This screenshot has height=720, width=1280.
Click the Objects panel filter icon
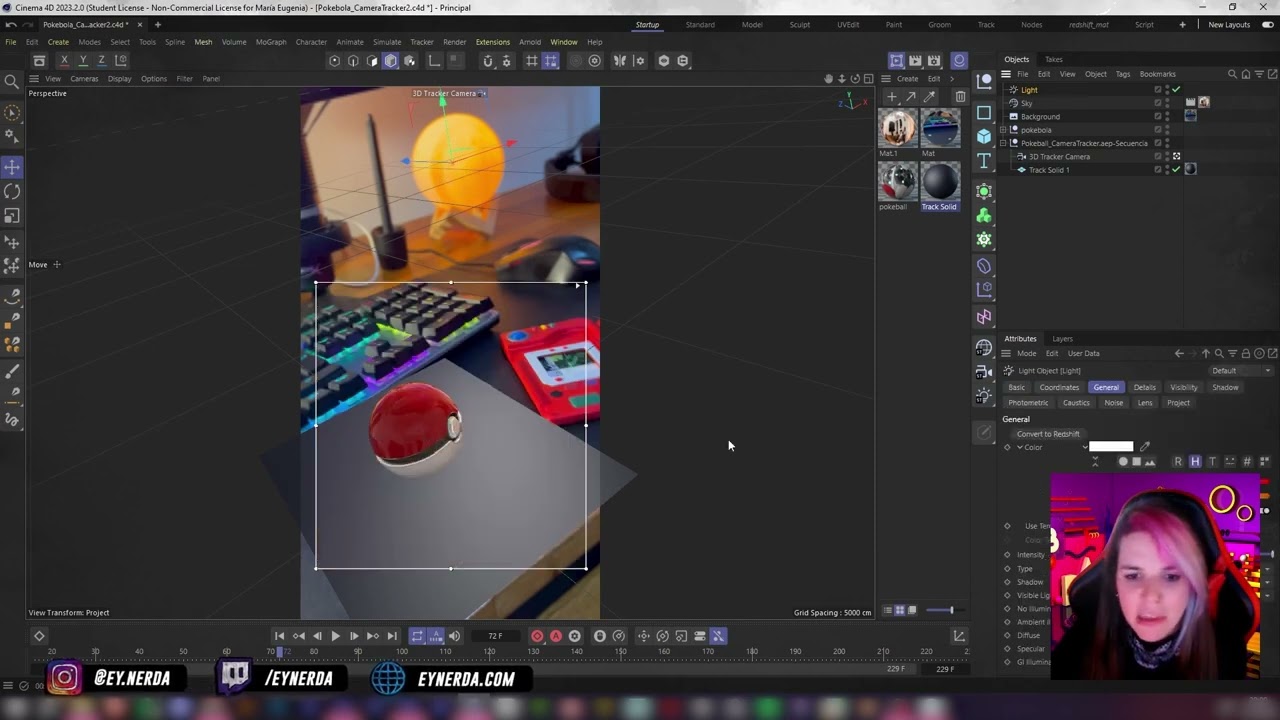pos(1259,74)
